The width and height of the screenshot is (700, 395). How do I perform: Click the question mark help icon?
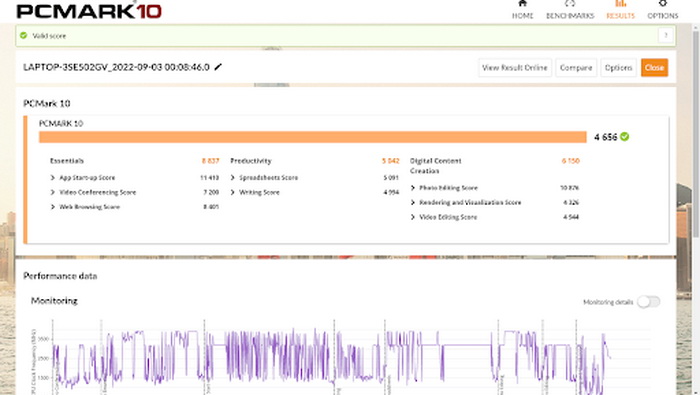click(666, 35)
